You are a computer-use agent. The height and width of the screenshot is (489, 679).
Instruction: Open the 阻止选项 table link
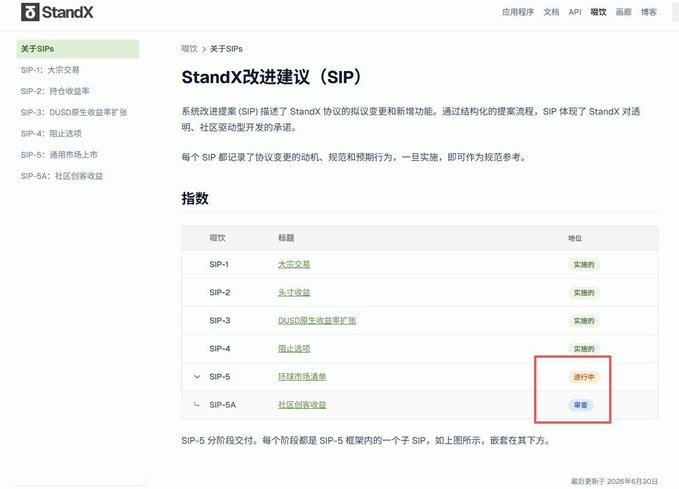point(294,349)
